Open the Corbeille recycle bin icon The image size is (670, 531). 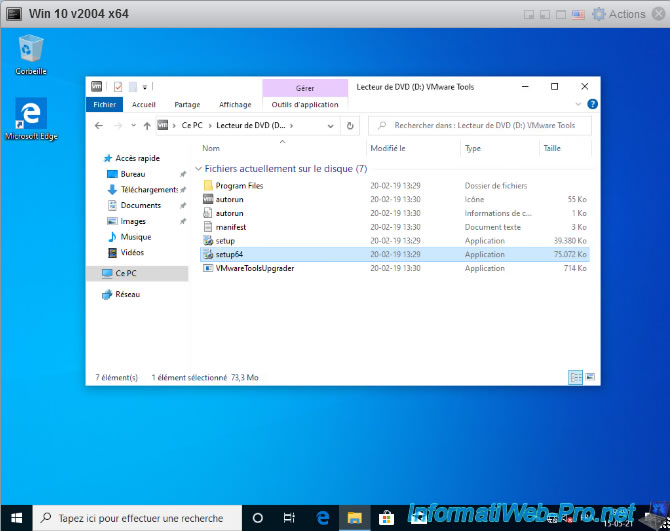[31, 49]
